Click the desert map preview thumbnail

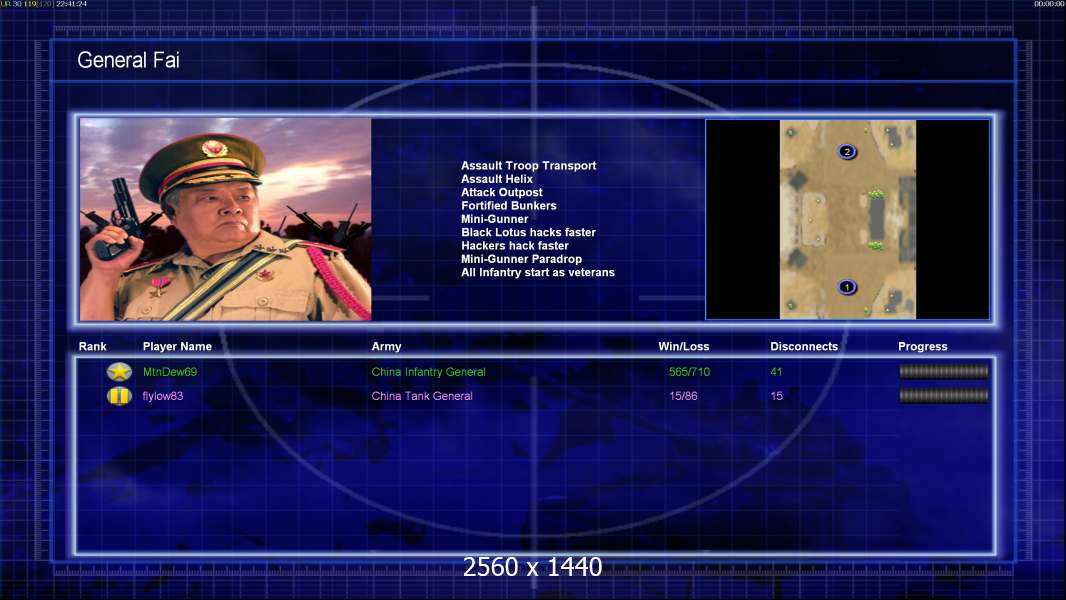(x=848, y=219)
